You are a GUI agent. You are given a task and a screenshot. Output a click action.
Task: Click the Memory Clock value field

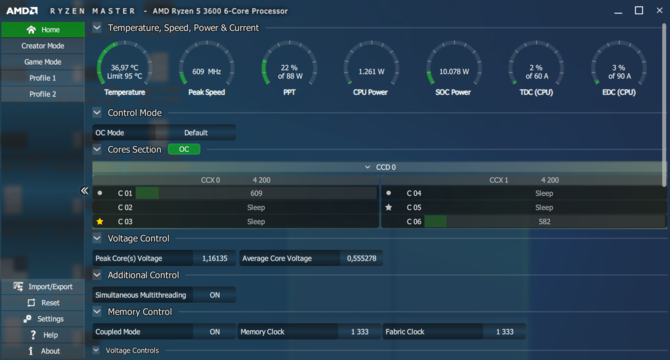tap(359, 332)
